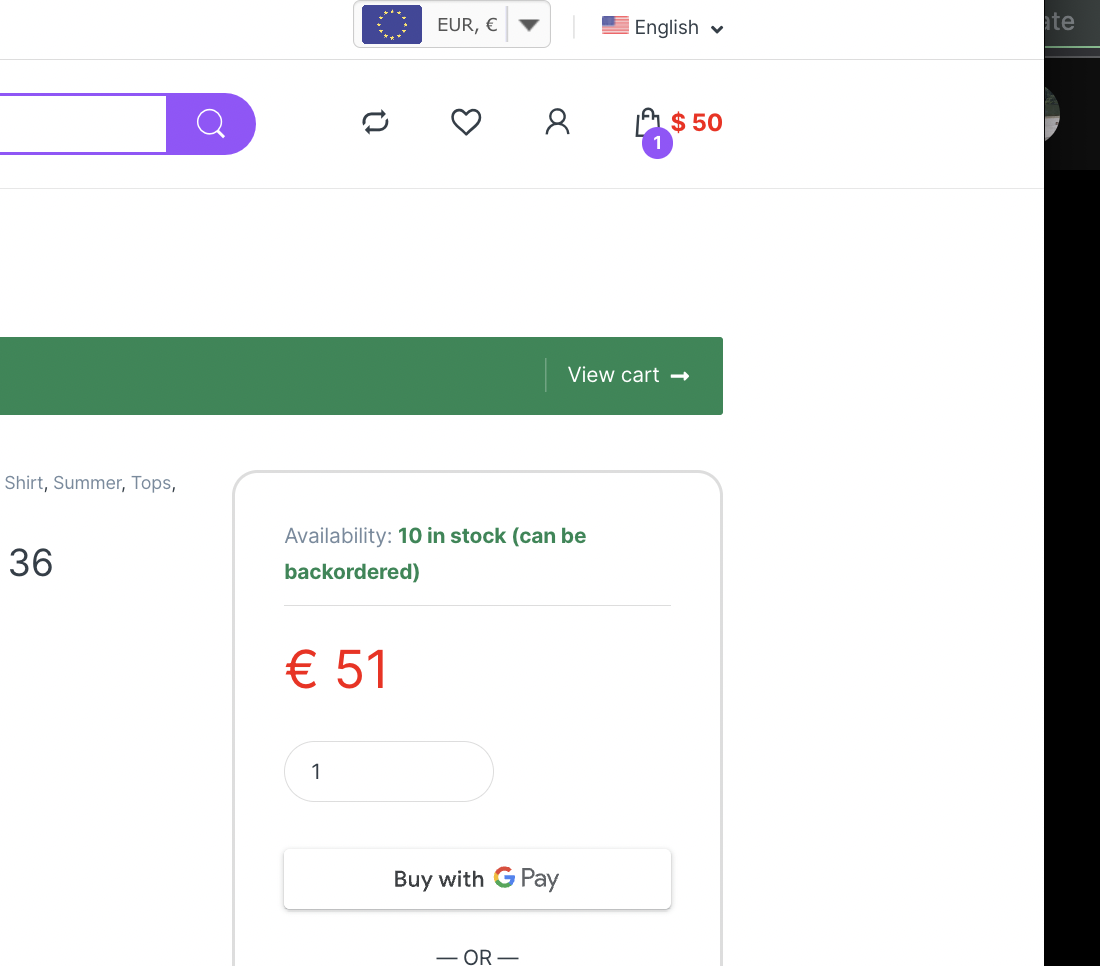Screen dimensions: 1100x966
Task: Open the EUR, € currency selector
Action: 467,25
